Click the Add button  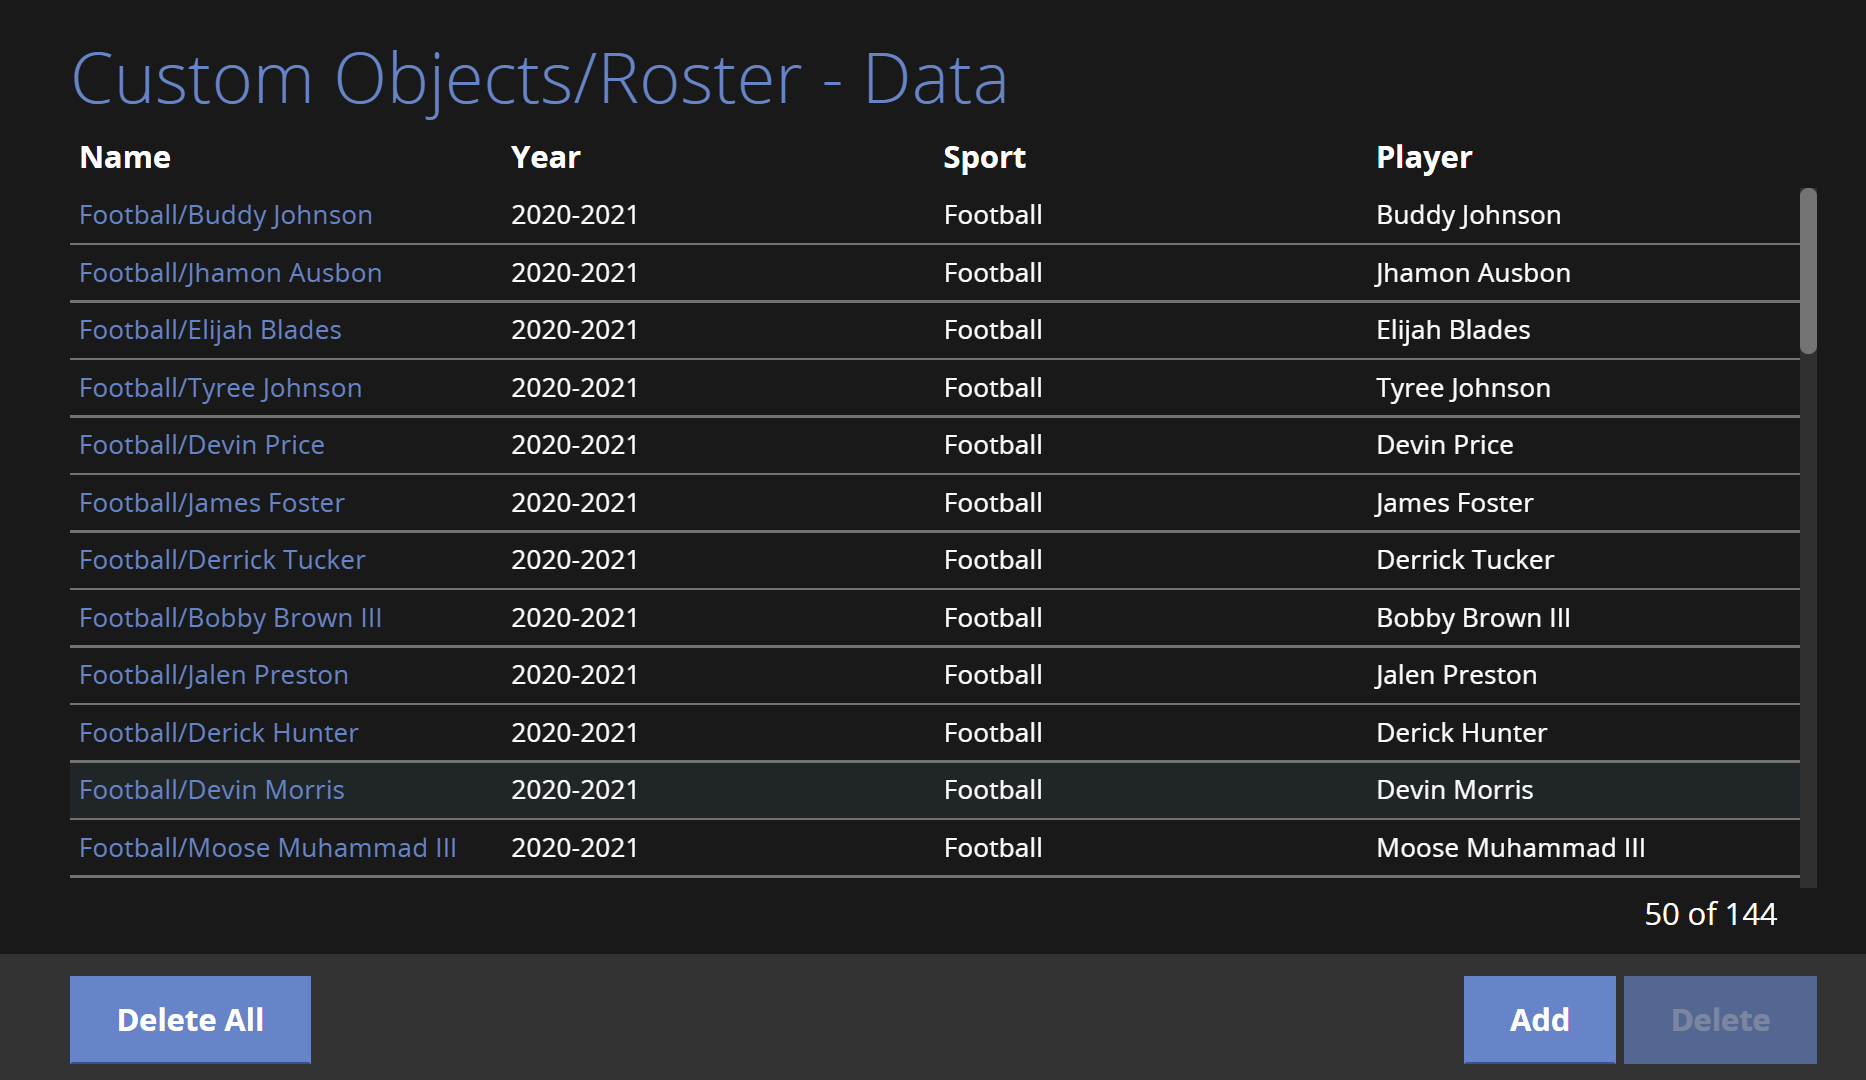click(1538, 1019)
